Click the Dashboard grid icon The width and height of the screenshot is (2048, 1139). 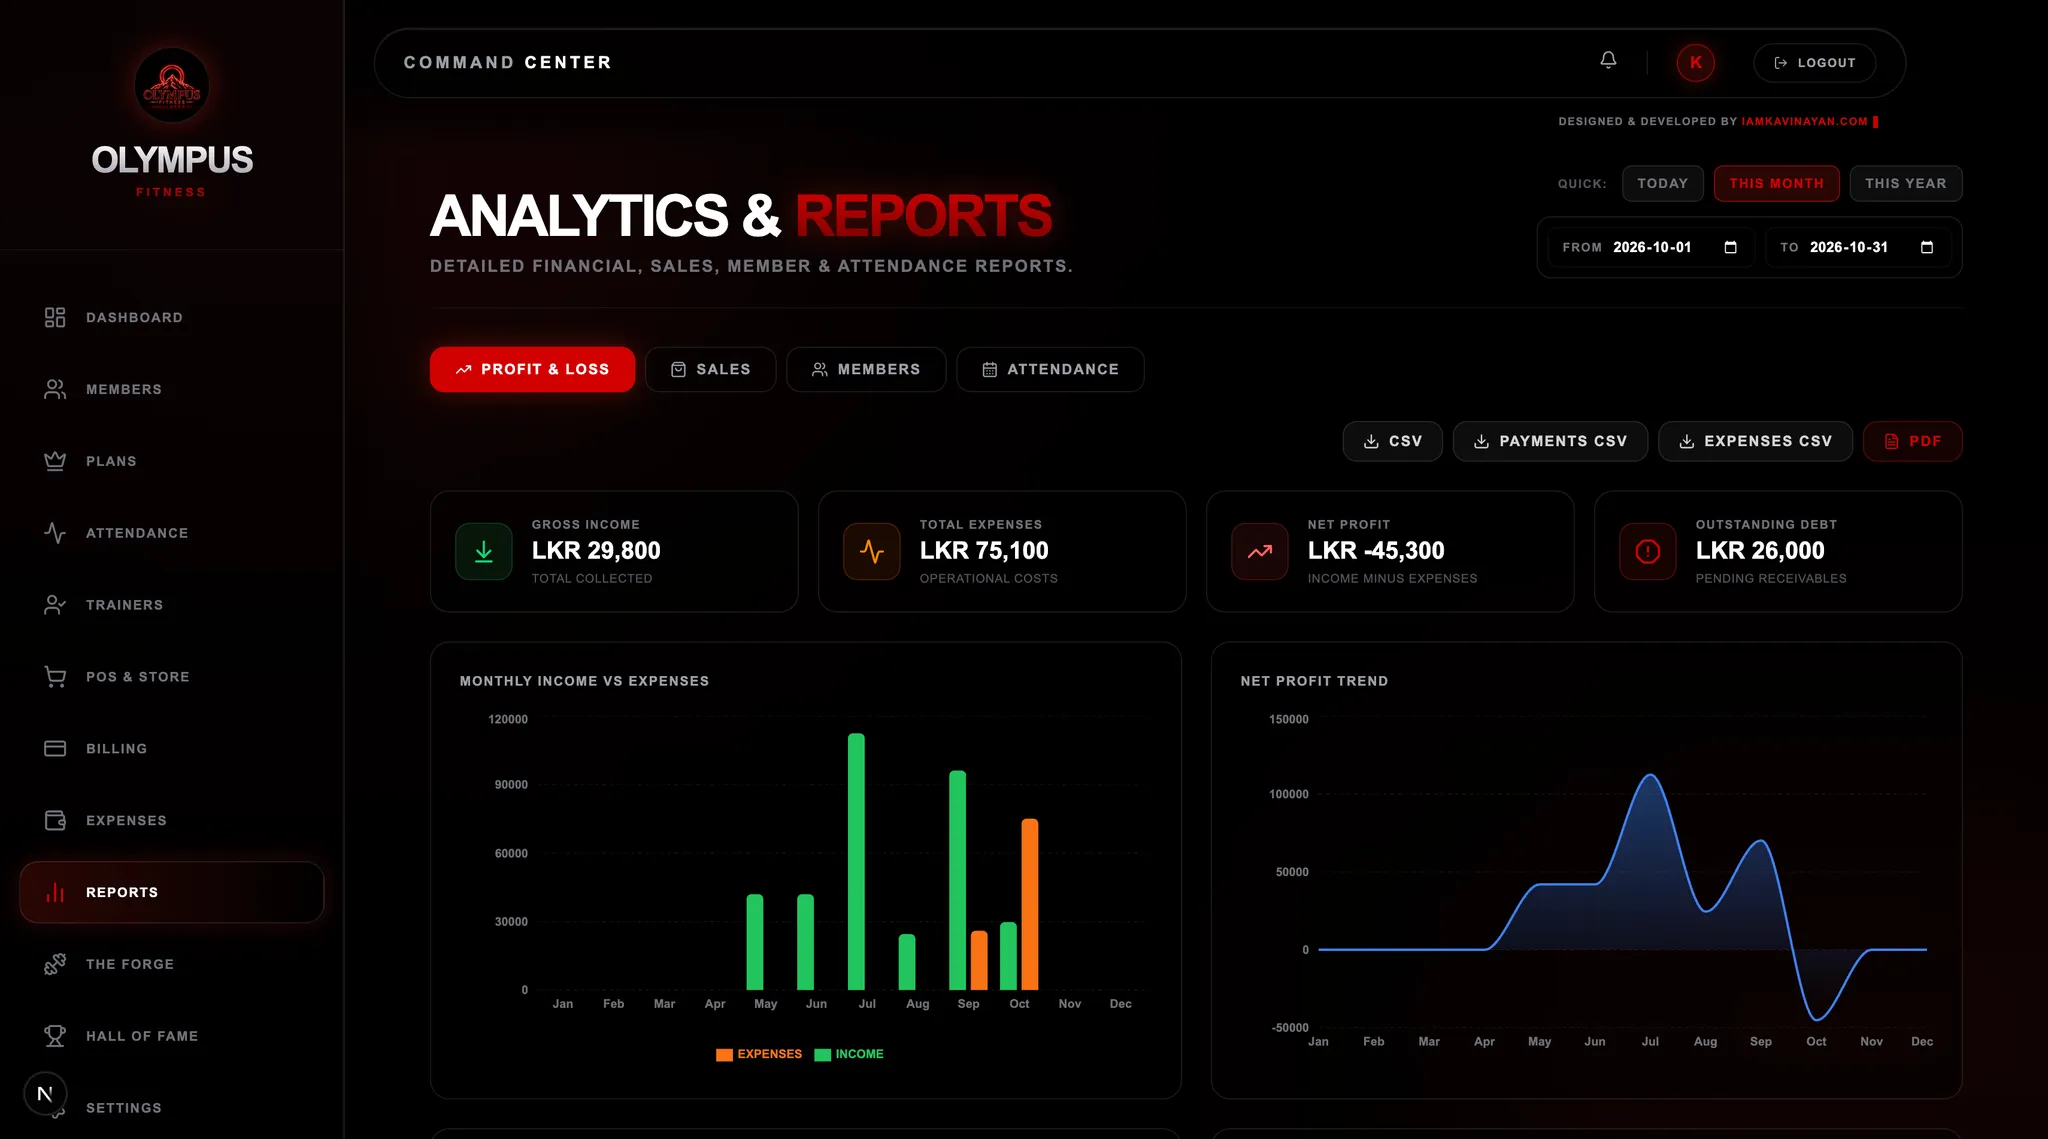(55, 317)
